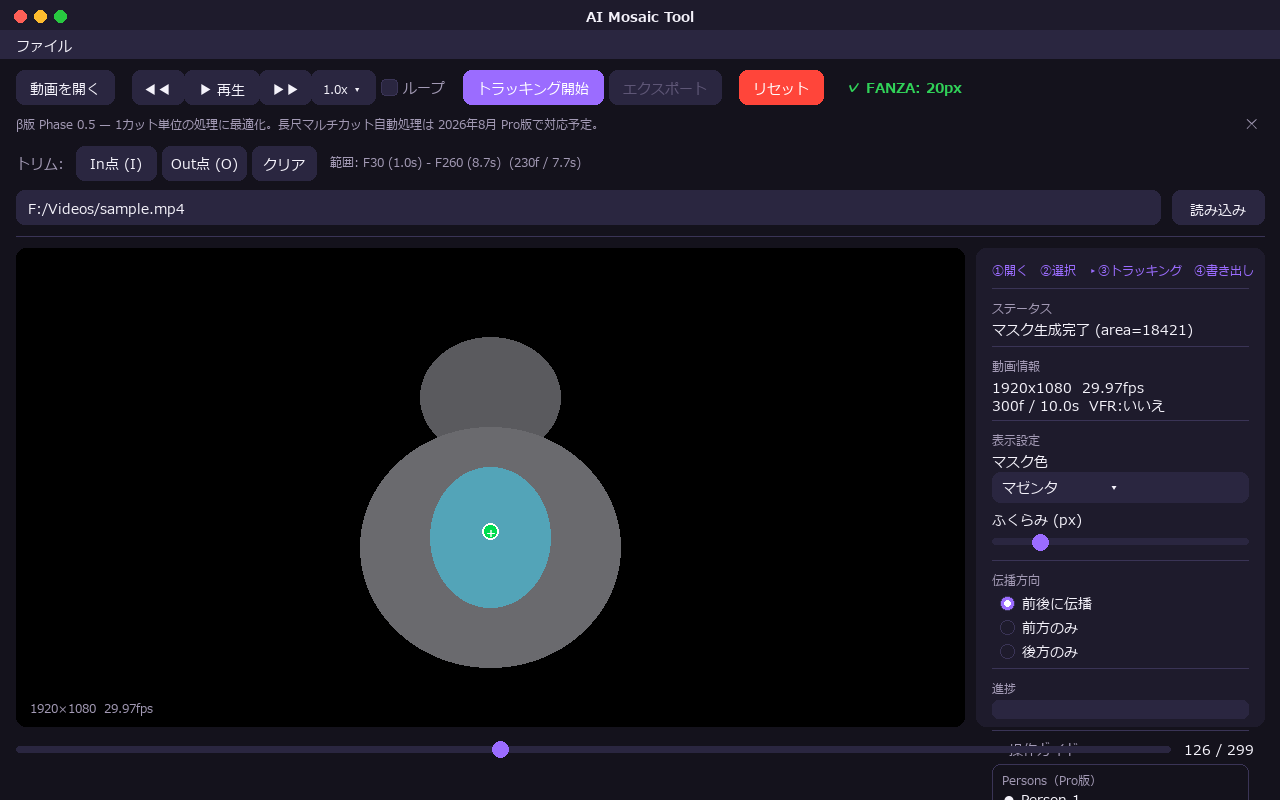Click the 1920x1080 29.97fps info in side panel

1068,388
